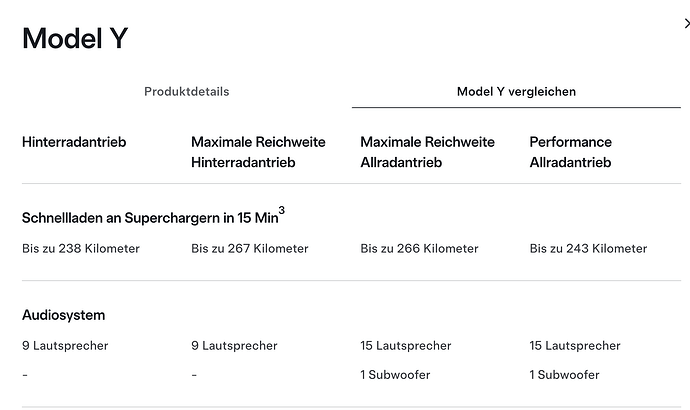Click the Maximale Reichweite Allradantrieb header

click(x=427, y=152)
